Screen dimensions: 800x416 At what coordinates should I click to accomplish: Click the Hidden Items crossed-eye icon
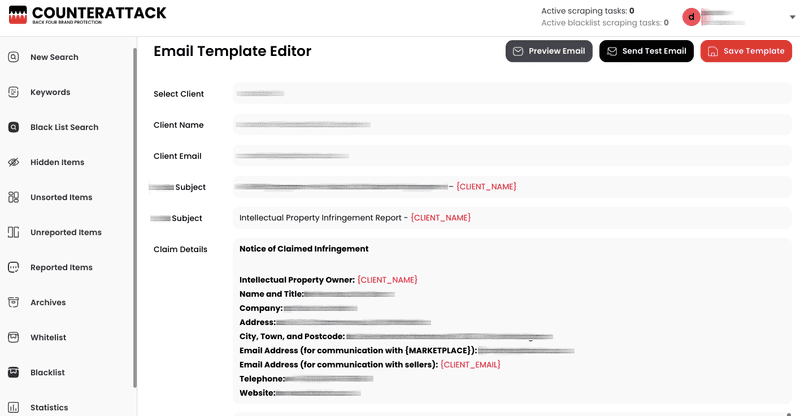click(x=13, y=162)
